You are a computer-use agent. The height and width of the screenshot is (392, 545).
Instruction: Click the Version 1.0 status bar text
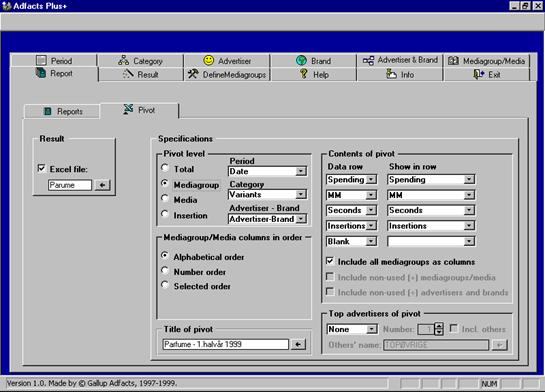(x=92, y=383)
